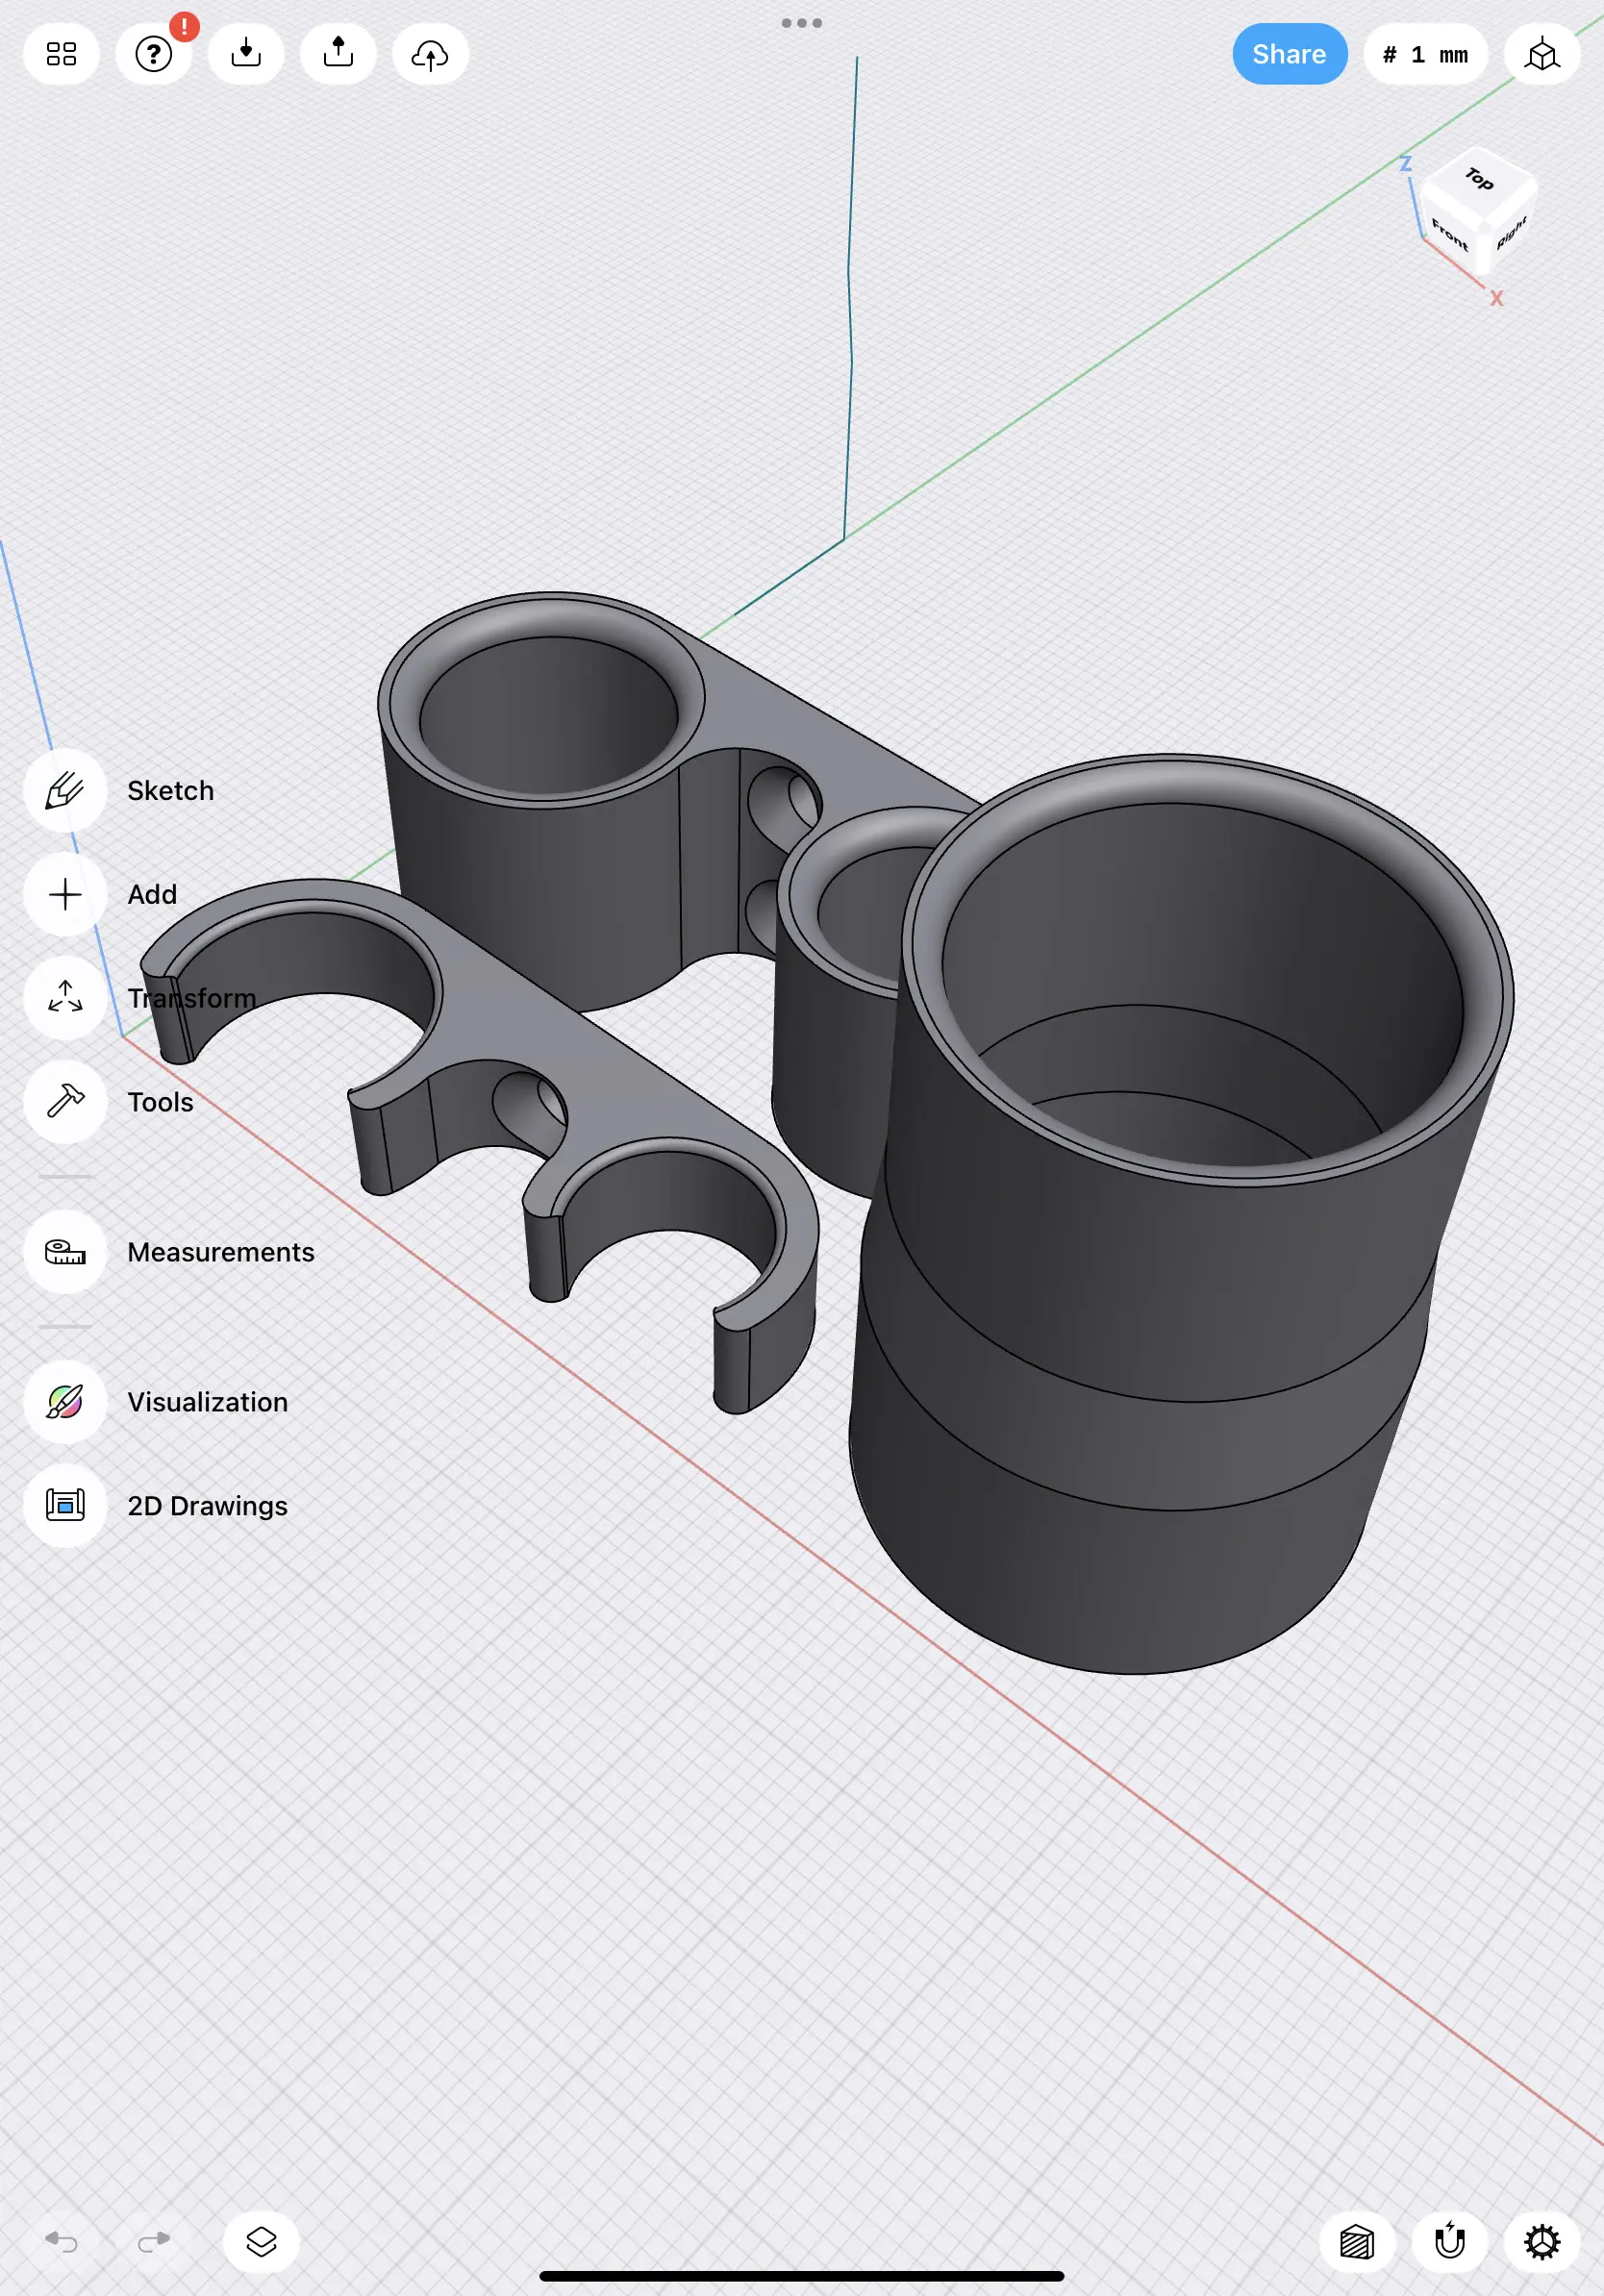1604x2296 pixels.
Task: Open the Export options
Action: [337, 54]
